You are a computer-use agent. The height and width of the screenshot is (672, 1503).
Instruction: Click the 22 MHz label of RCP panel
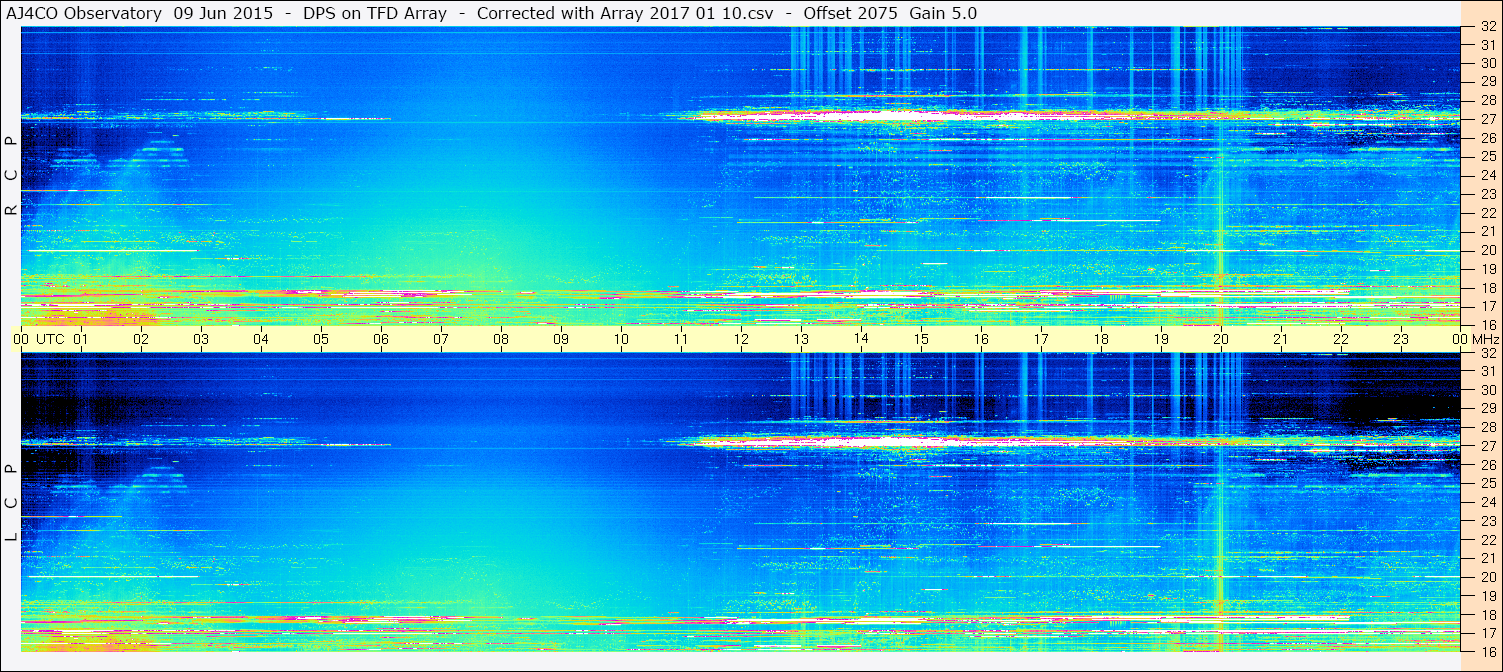click(1487, 213)
